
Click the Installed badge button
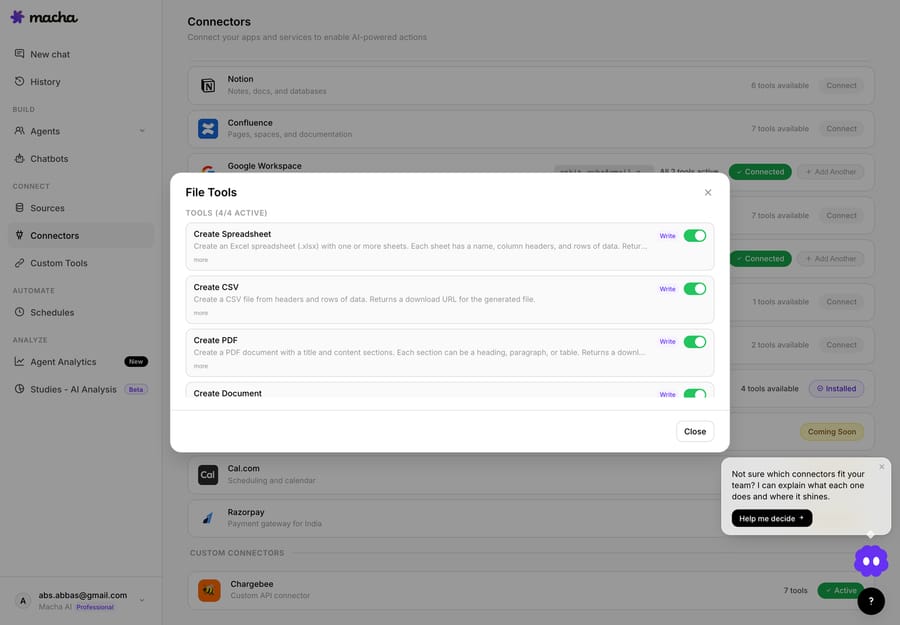(836, 389)
